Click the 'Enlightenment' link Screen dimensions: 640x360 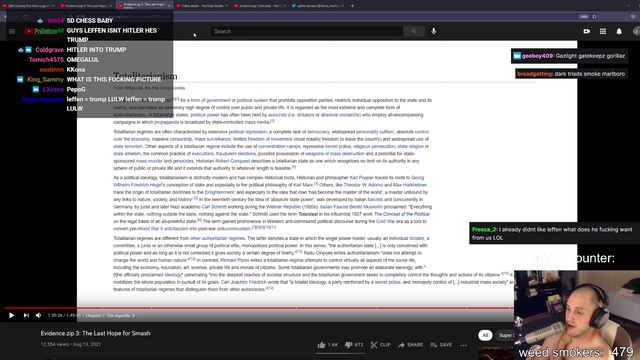219,192
